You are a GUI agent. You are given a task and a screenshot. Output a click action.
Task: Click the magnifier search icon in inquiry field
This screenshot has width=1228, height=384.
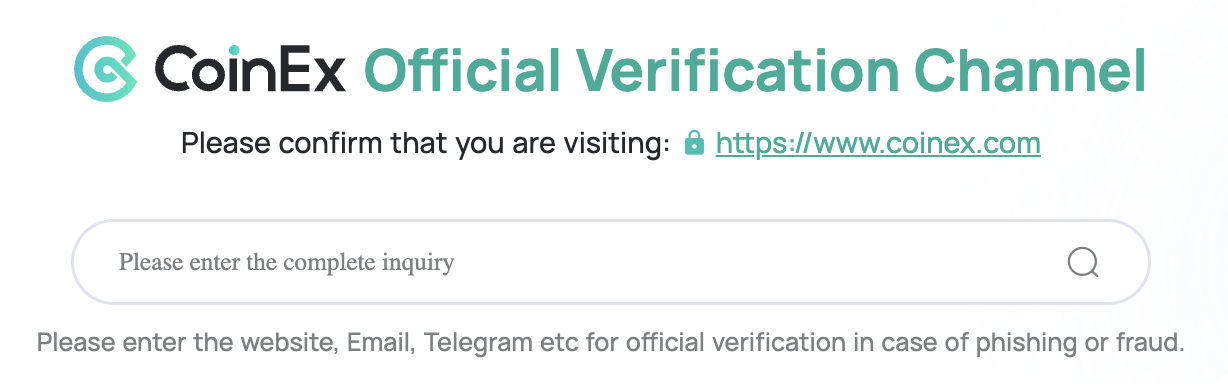pyautogui.click(x=1083, y=263)
